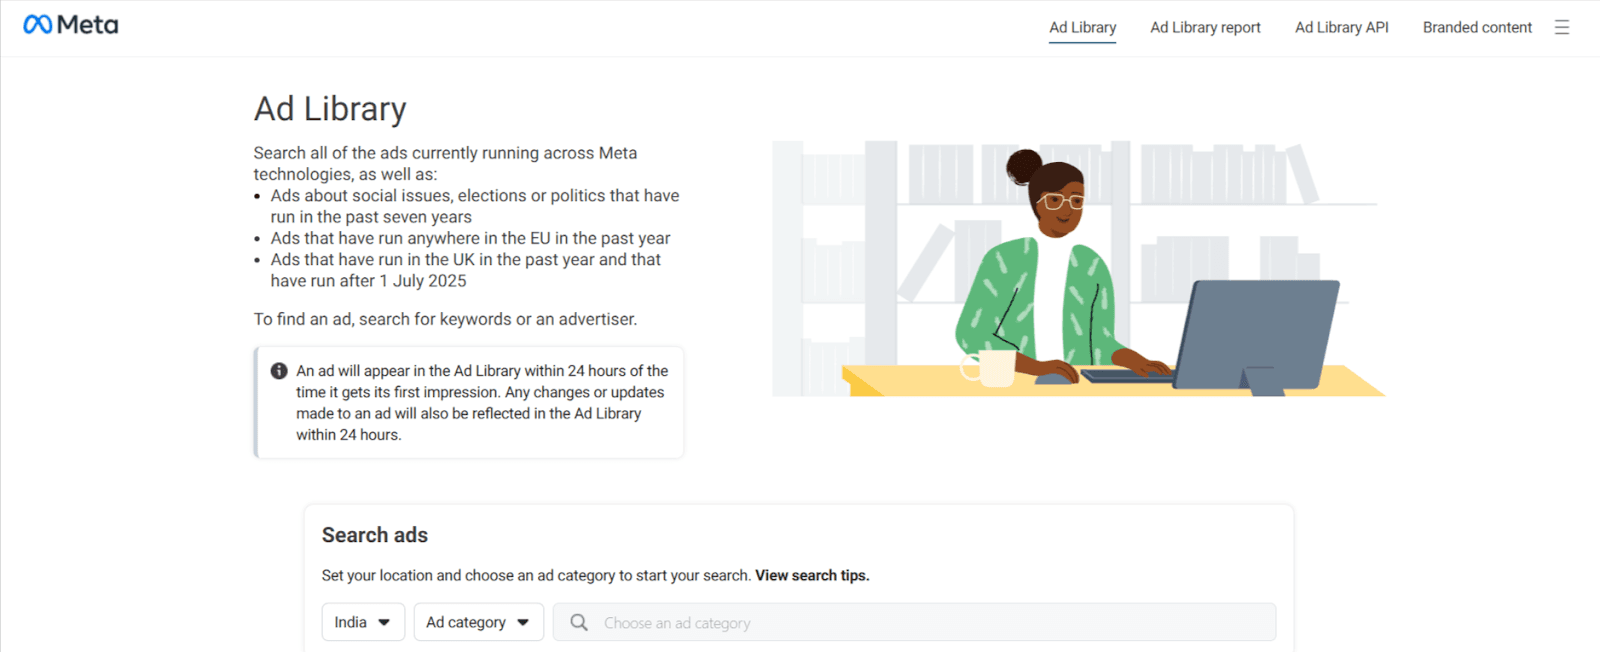
Task: Focus the 'Choose an ad category' search field
Action: click(914, 622)
